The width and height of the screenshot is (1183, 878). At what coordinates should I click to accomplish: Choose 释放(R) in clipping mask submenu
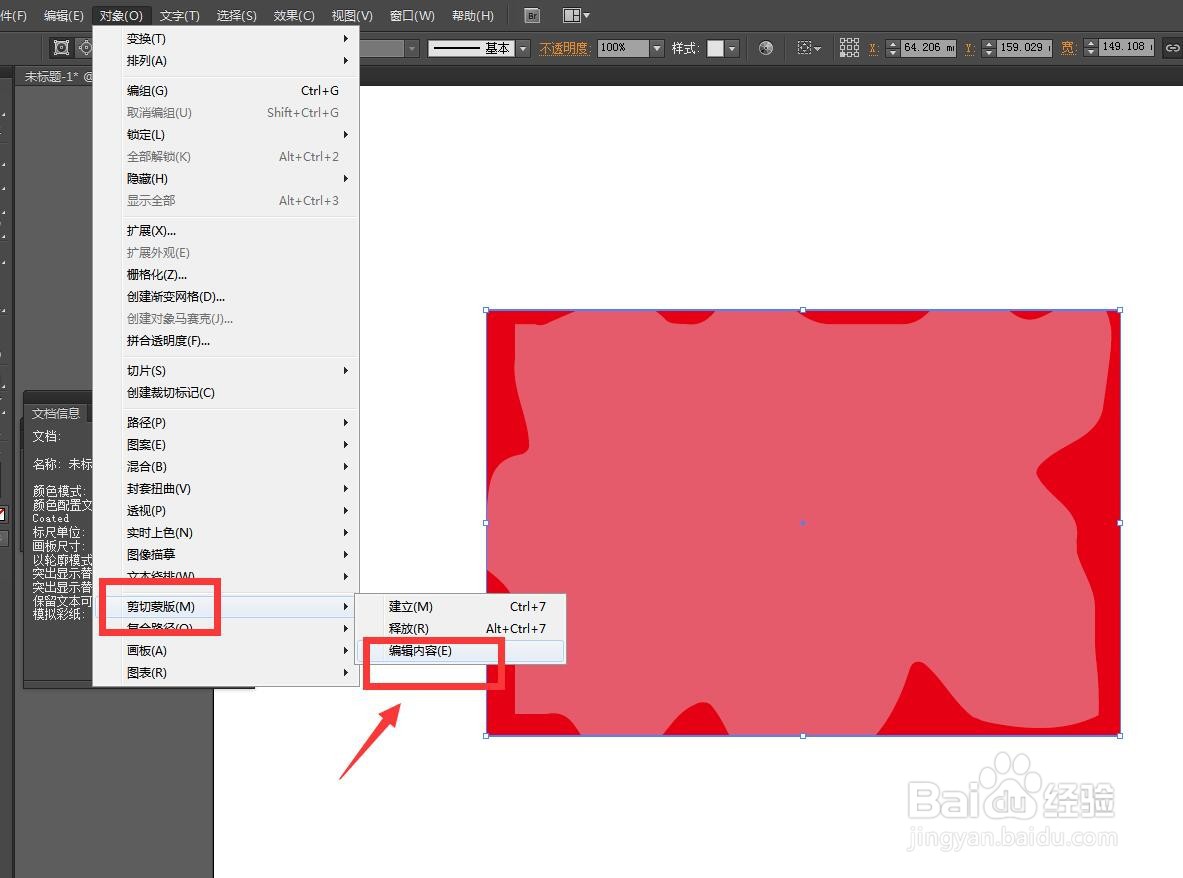(x=460, y=628)
